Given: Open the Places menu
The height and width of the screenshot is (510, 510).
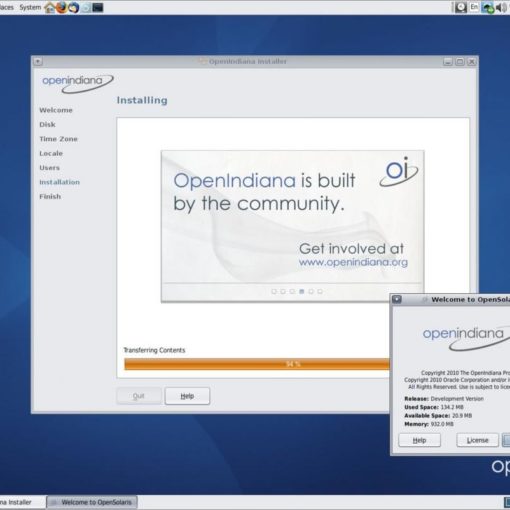Looking at the screenshot, I should [x=7, y=7].
